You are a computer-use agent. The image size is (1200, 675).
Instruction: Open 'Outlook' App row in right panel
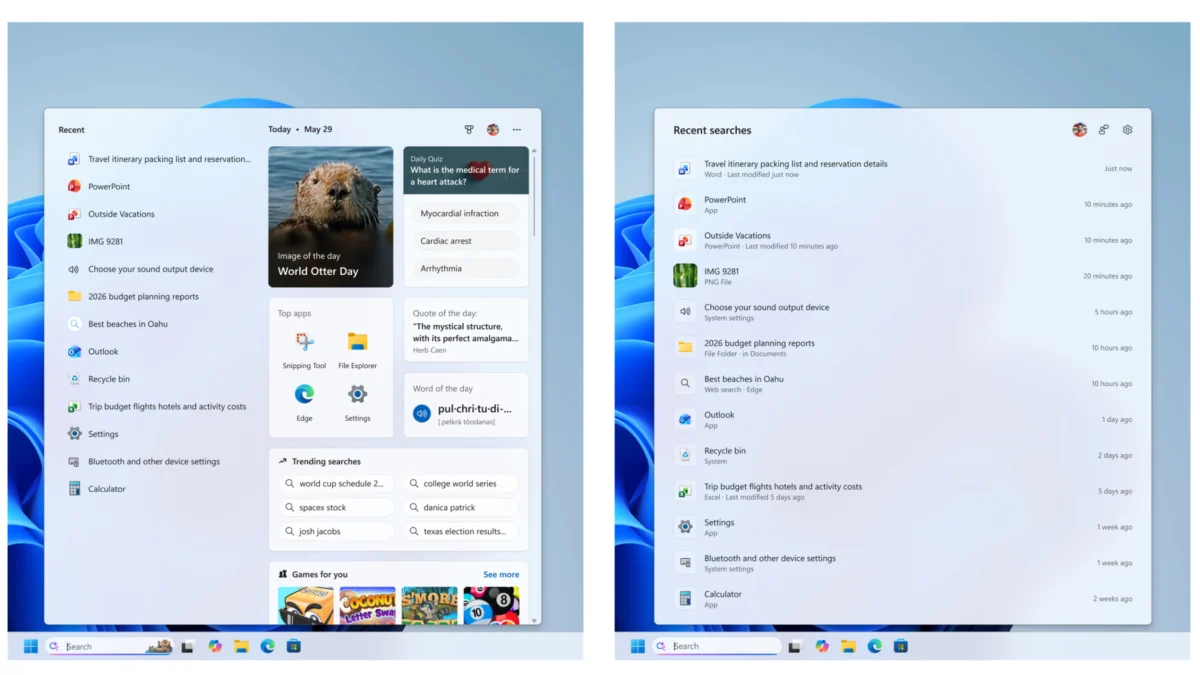(903, 419)
